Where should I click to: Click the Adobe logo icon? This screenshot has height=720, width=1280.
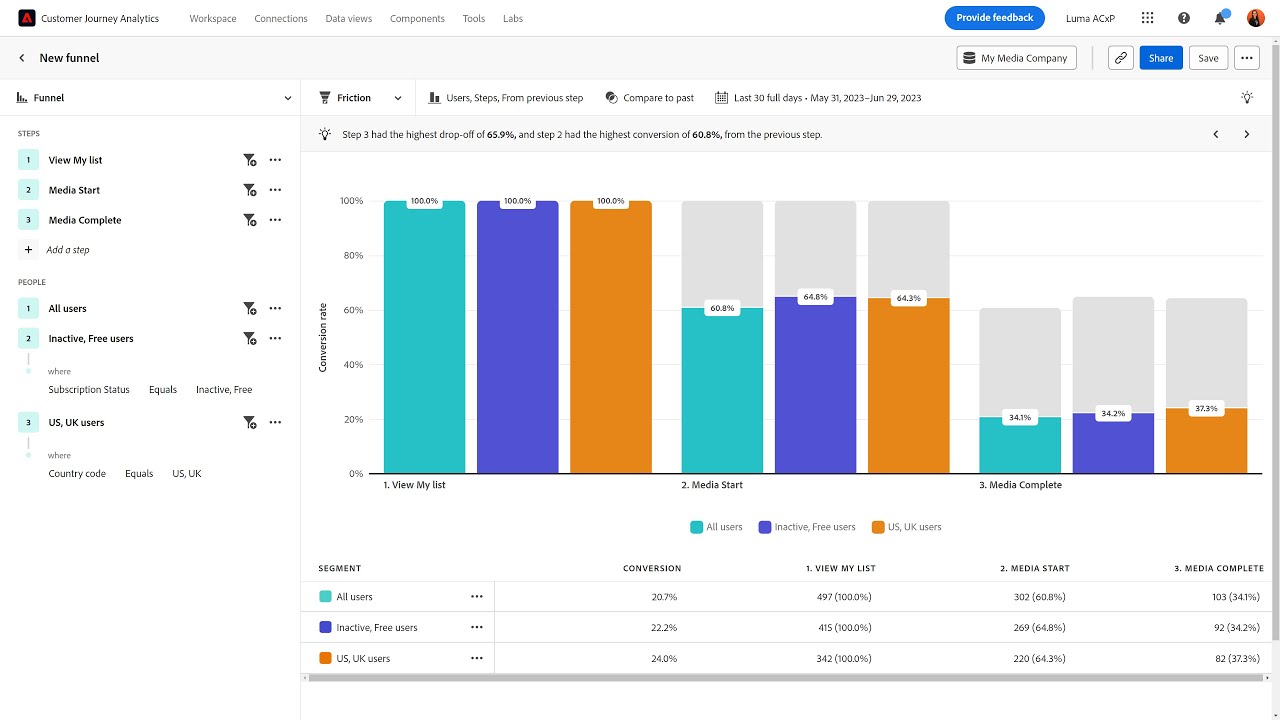pos(26,18)
